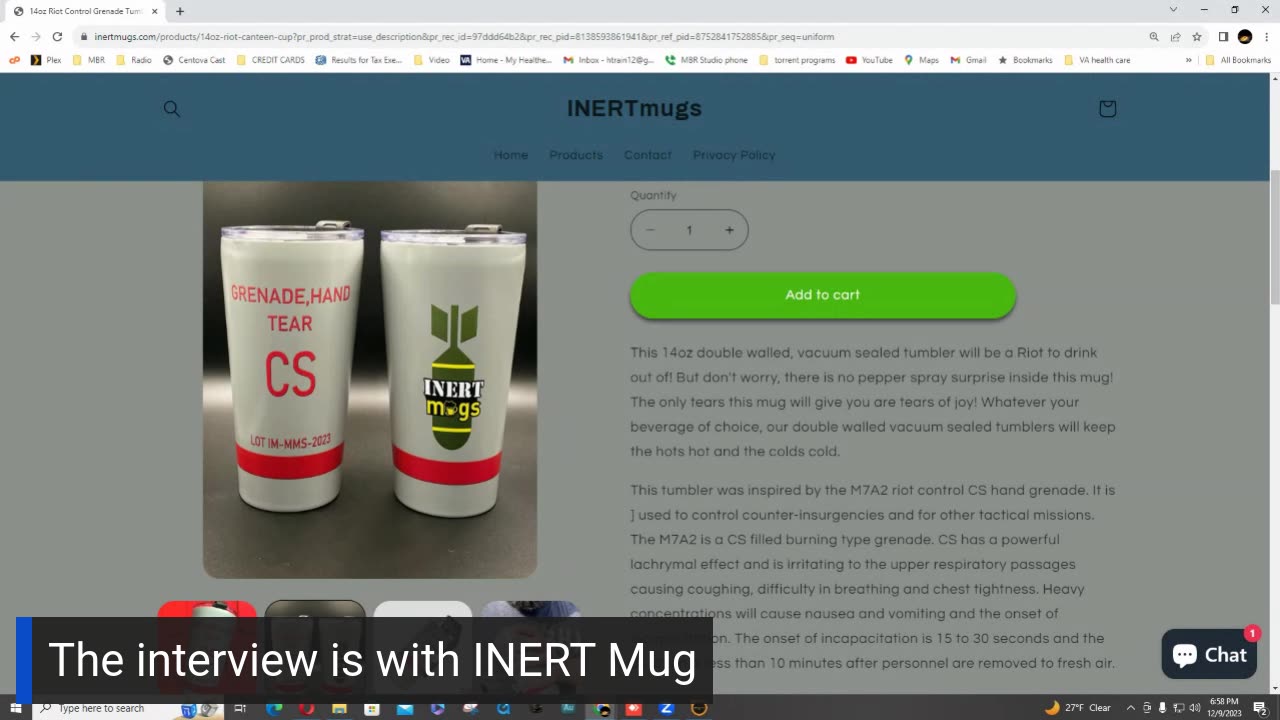Open the Centova Cast bookmark
Viewport: 1280px width, 720px height.
(x=194, y=60)
